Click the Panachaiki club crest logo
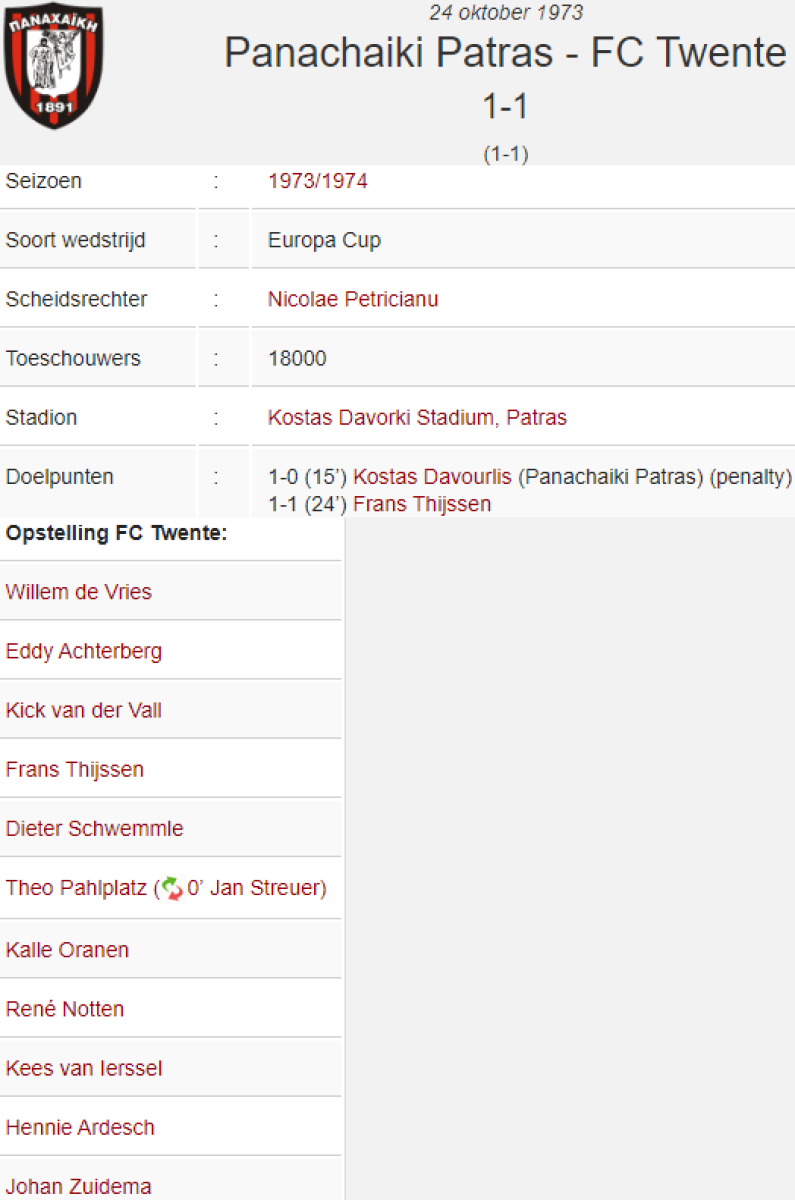The height and width of the screenshot is (1200, 795). click(54, 66)
